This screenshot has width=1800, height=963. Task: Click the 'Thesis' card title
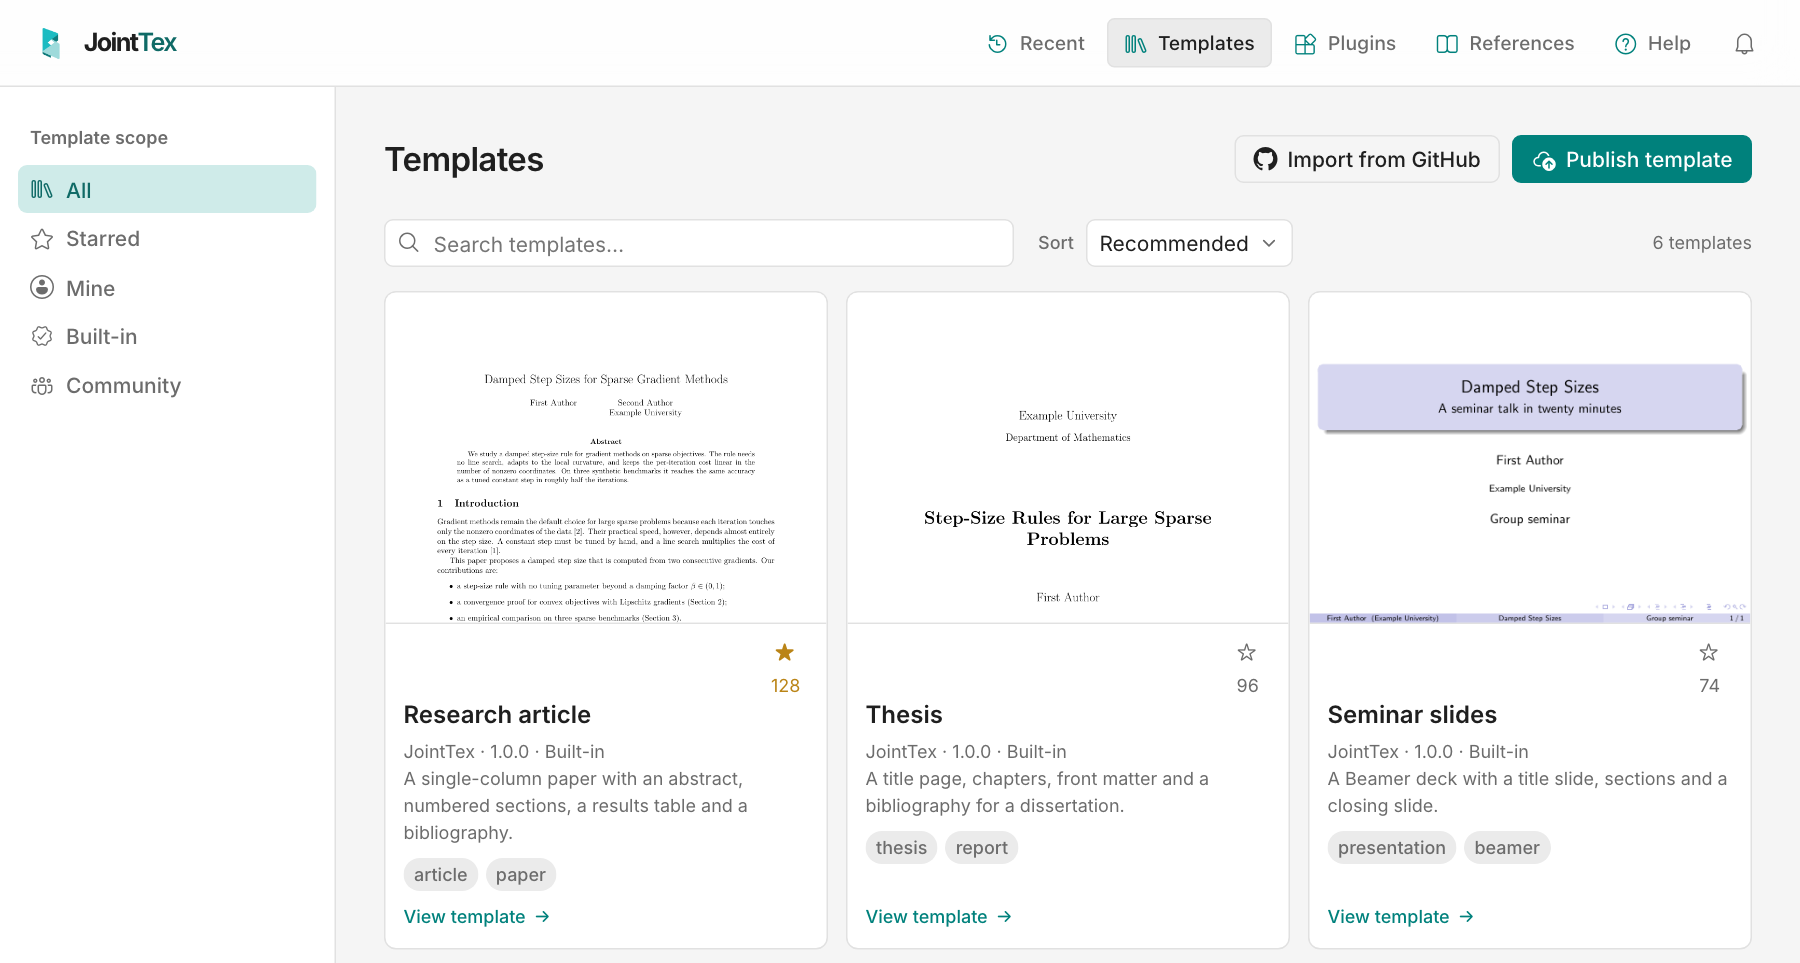904,715
